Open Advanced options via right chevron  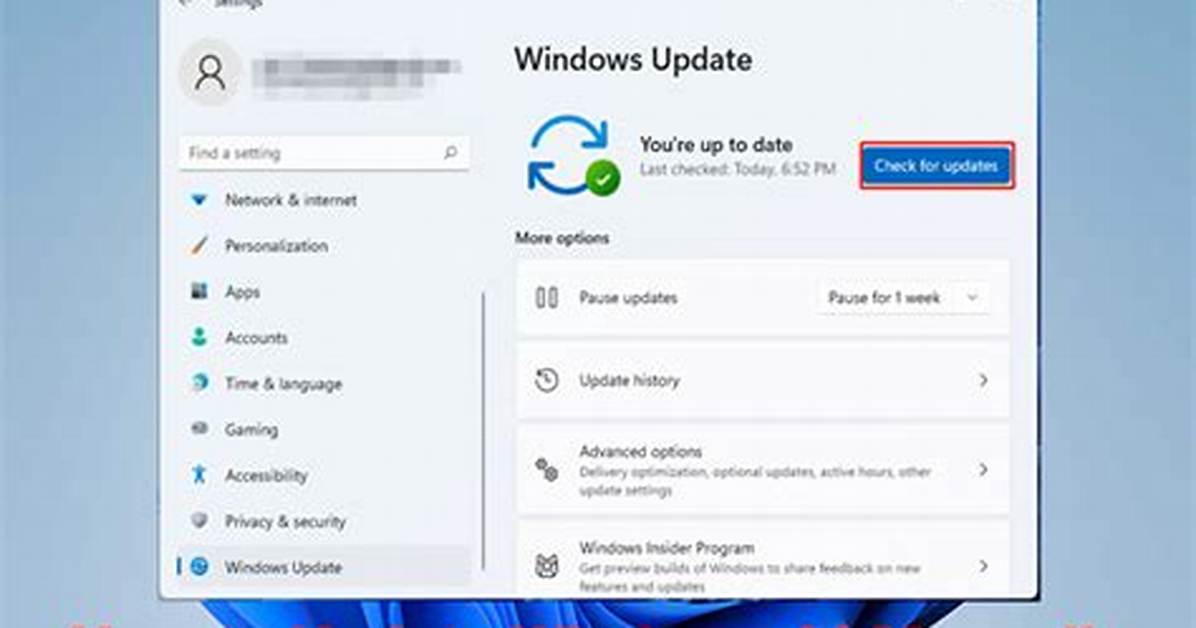(983, 470)
